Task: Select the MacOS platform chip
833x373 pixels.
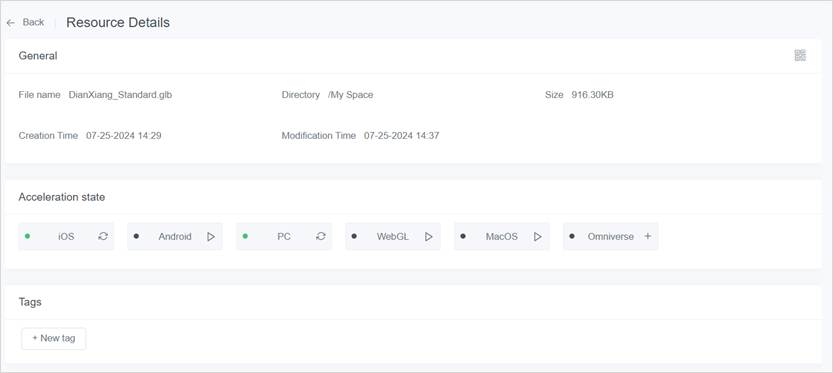Action: (x=502, y=236)
